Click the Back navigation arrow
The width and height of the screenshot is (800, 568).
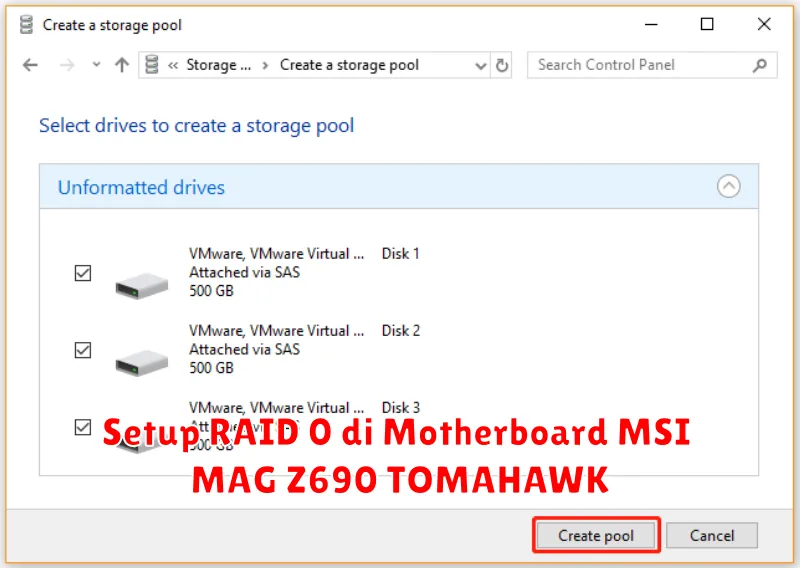click(30, 65)
